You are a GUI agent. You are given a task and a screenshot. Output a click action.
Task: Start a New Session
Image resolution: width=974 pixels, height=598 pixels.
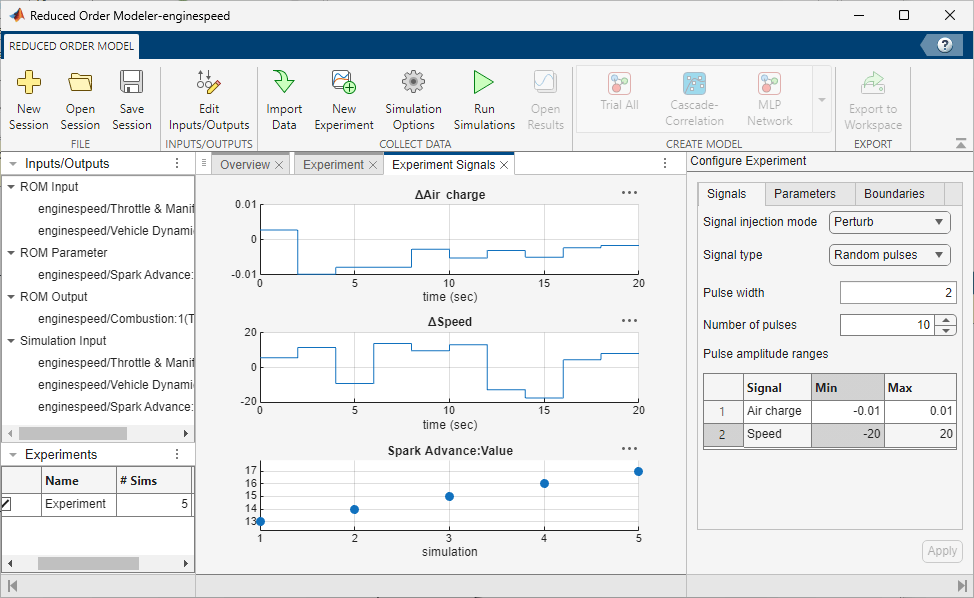click(x=29, y=97)
